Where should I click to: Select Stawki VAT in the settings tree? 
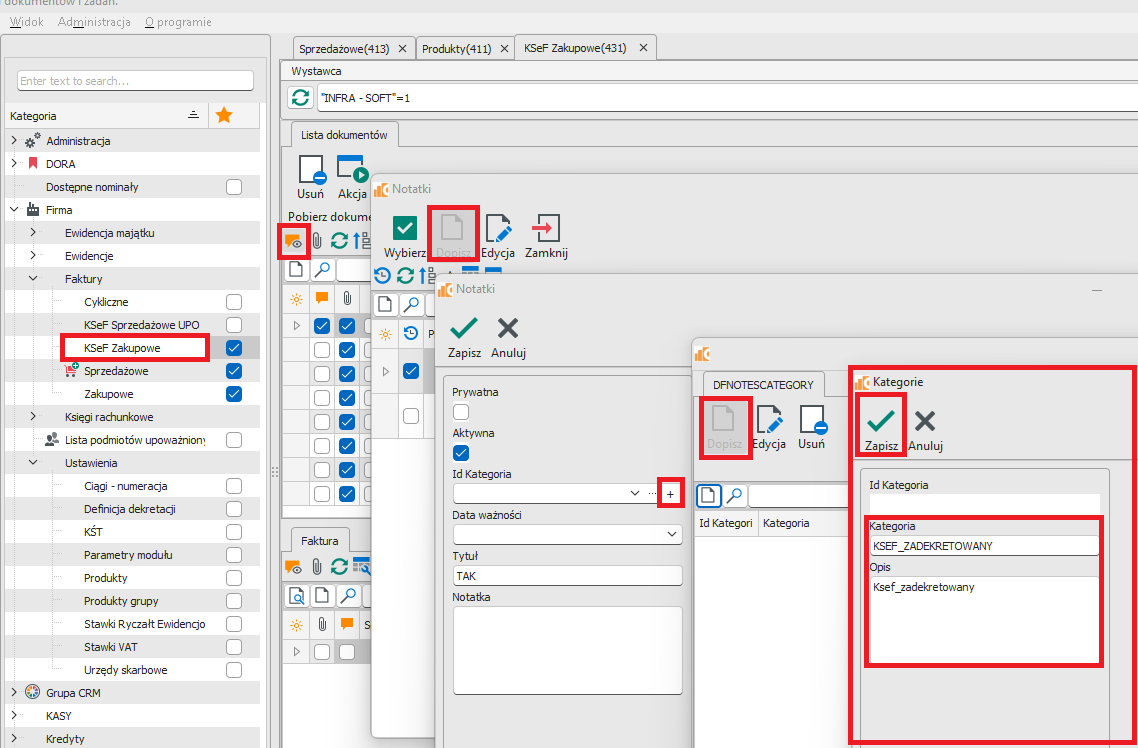point(110,647)
